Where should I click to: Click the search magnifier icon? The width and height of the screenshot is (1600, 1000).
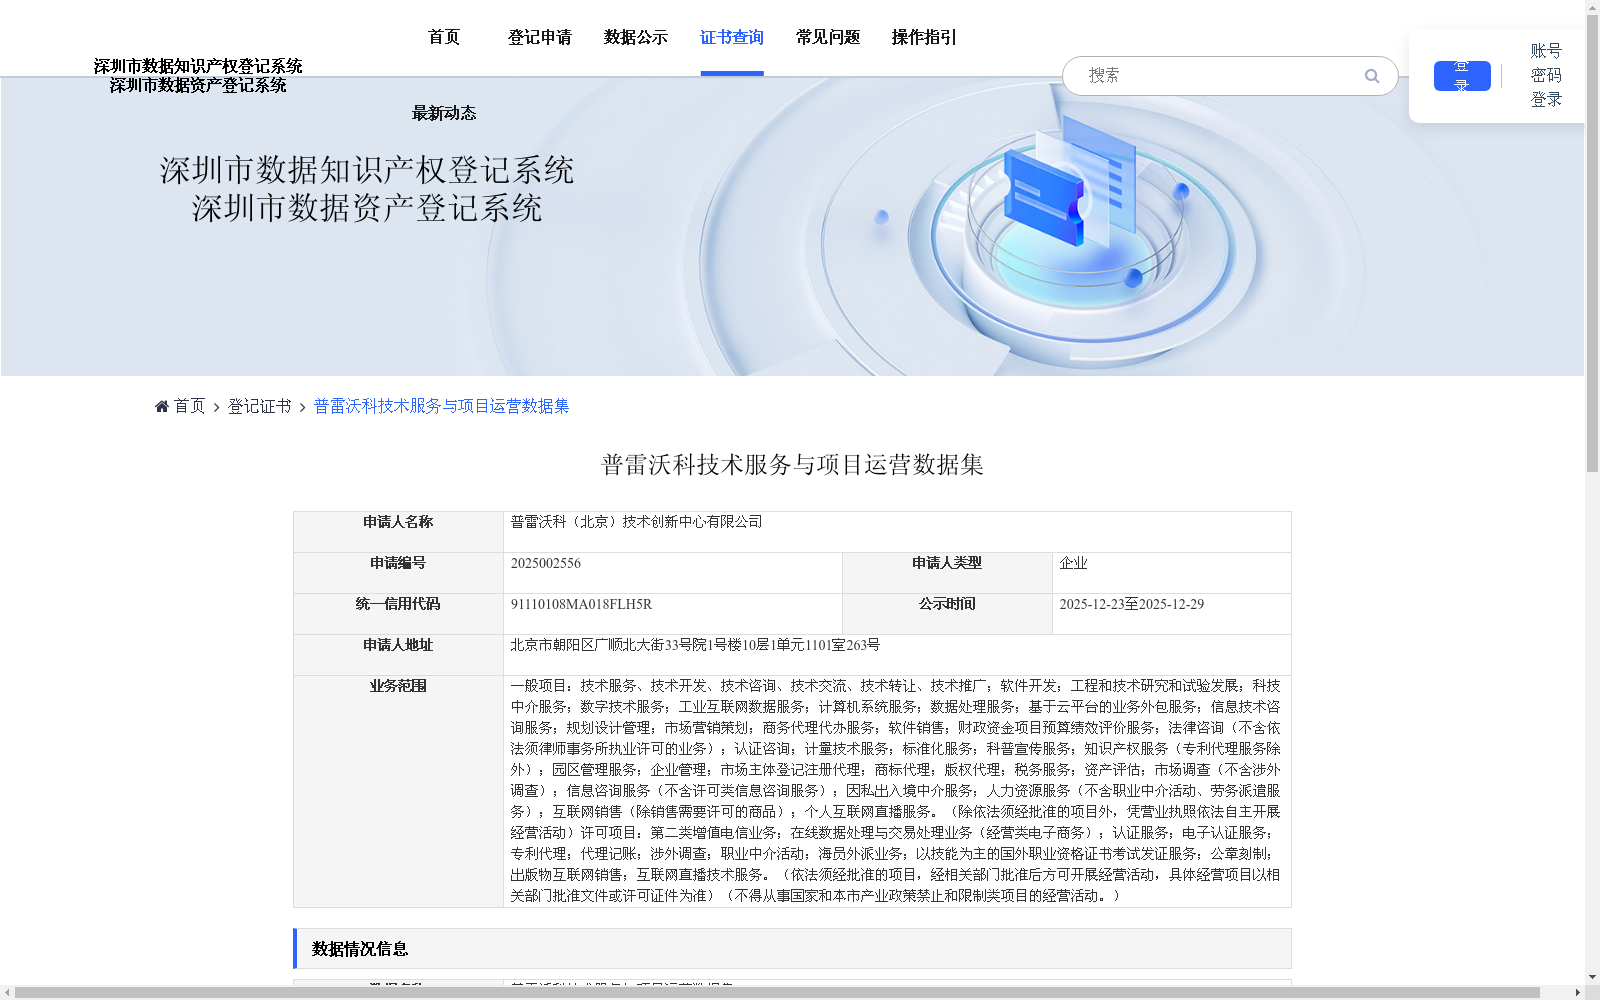(x=1371, y=76)
